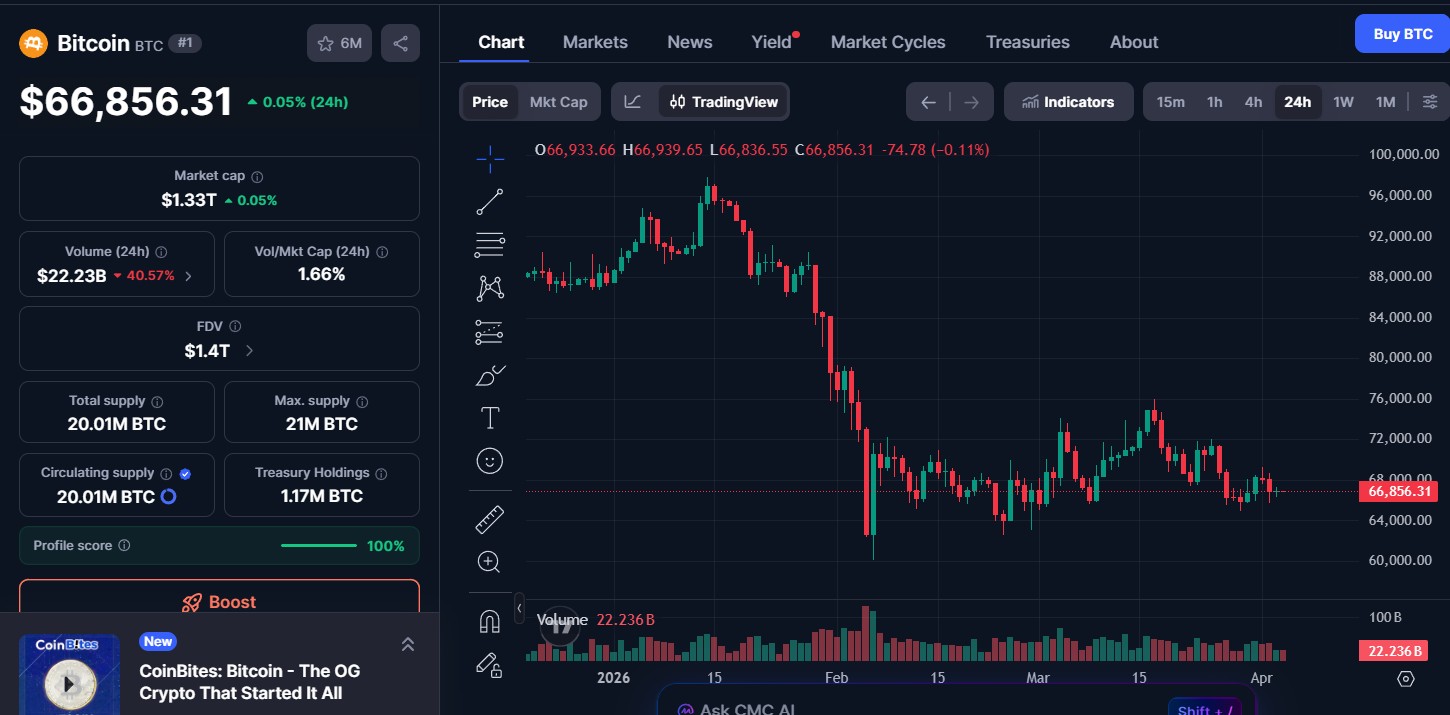
Task: Select the crosshair cursor tool
Action: pyautogui.click(x=489, y=158)
